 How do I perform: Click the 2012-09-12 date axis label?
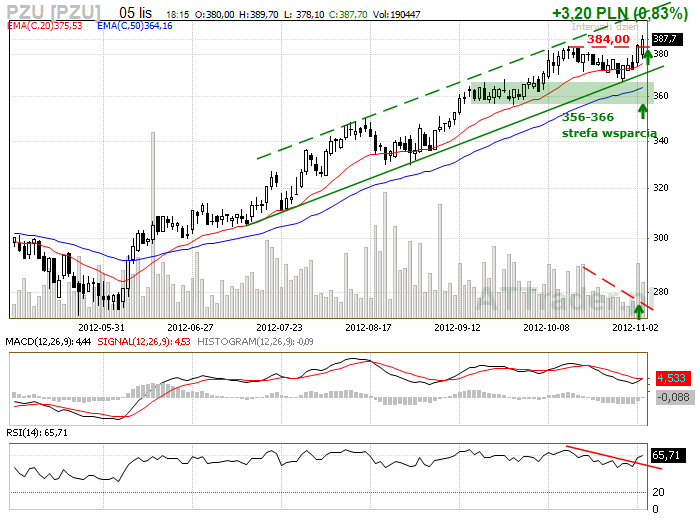point(458,328)
